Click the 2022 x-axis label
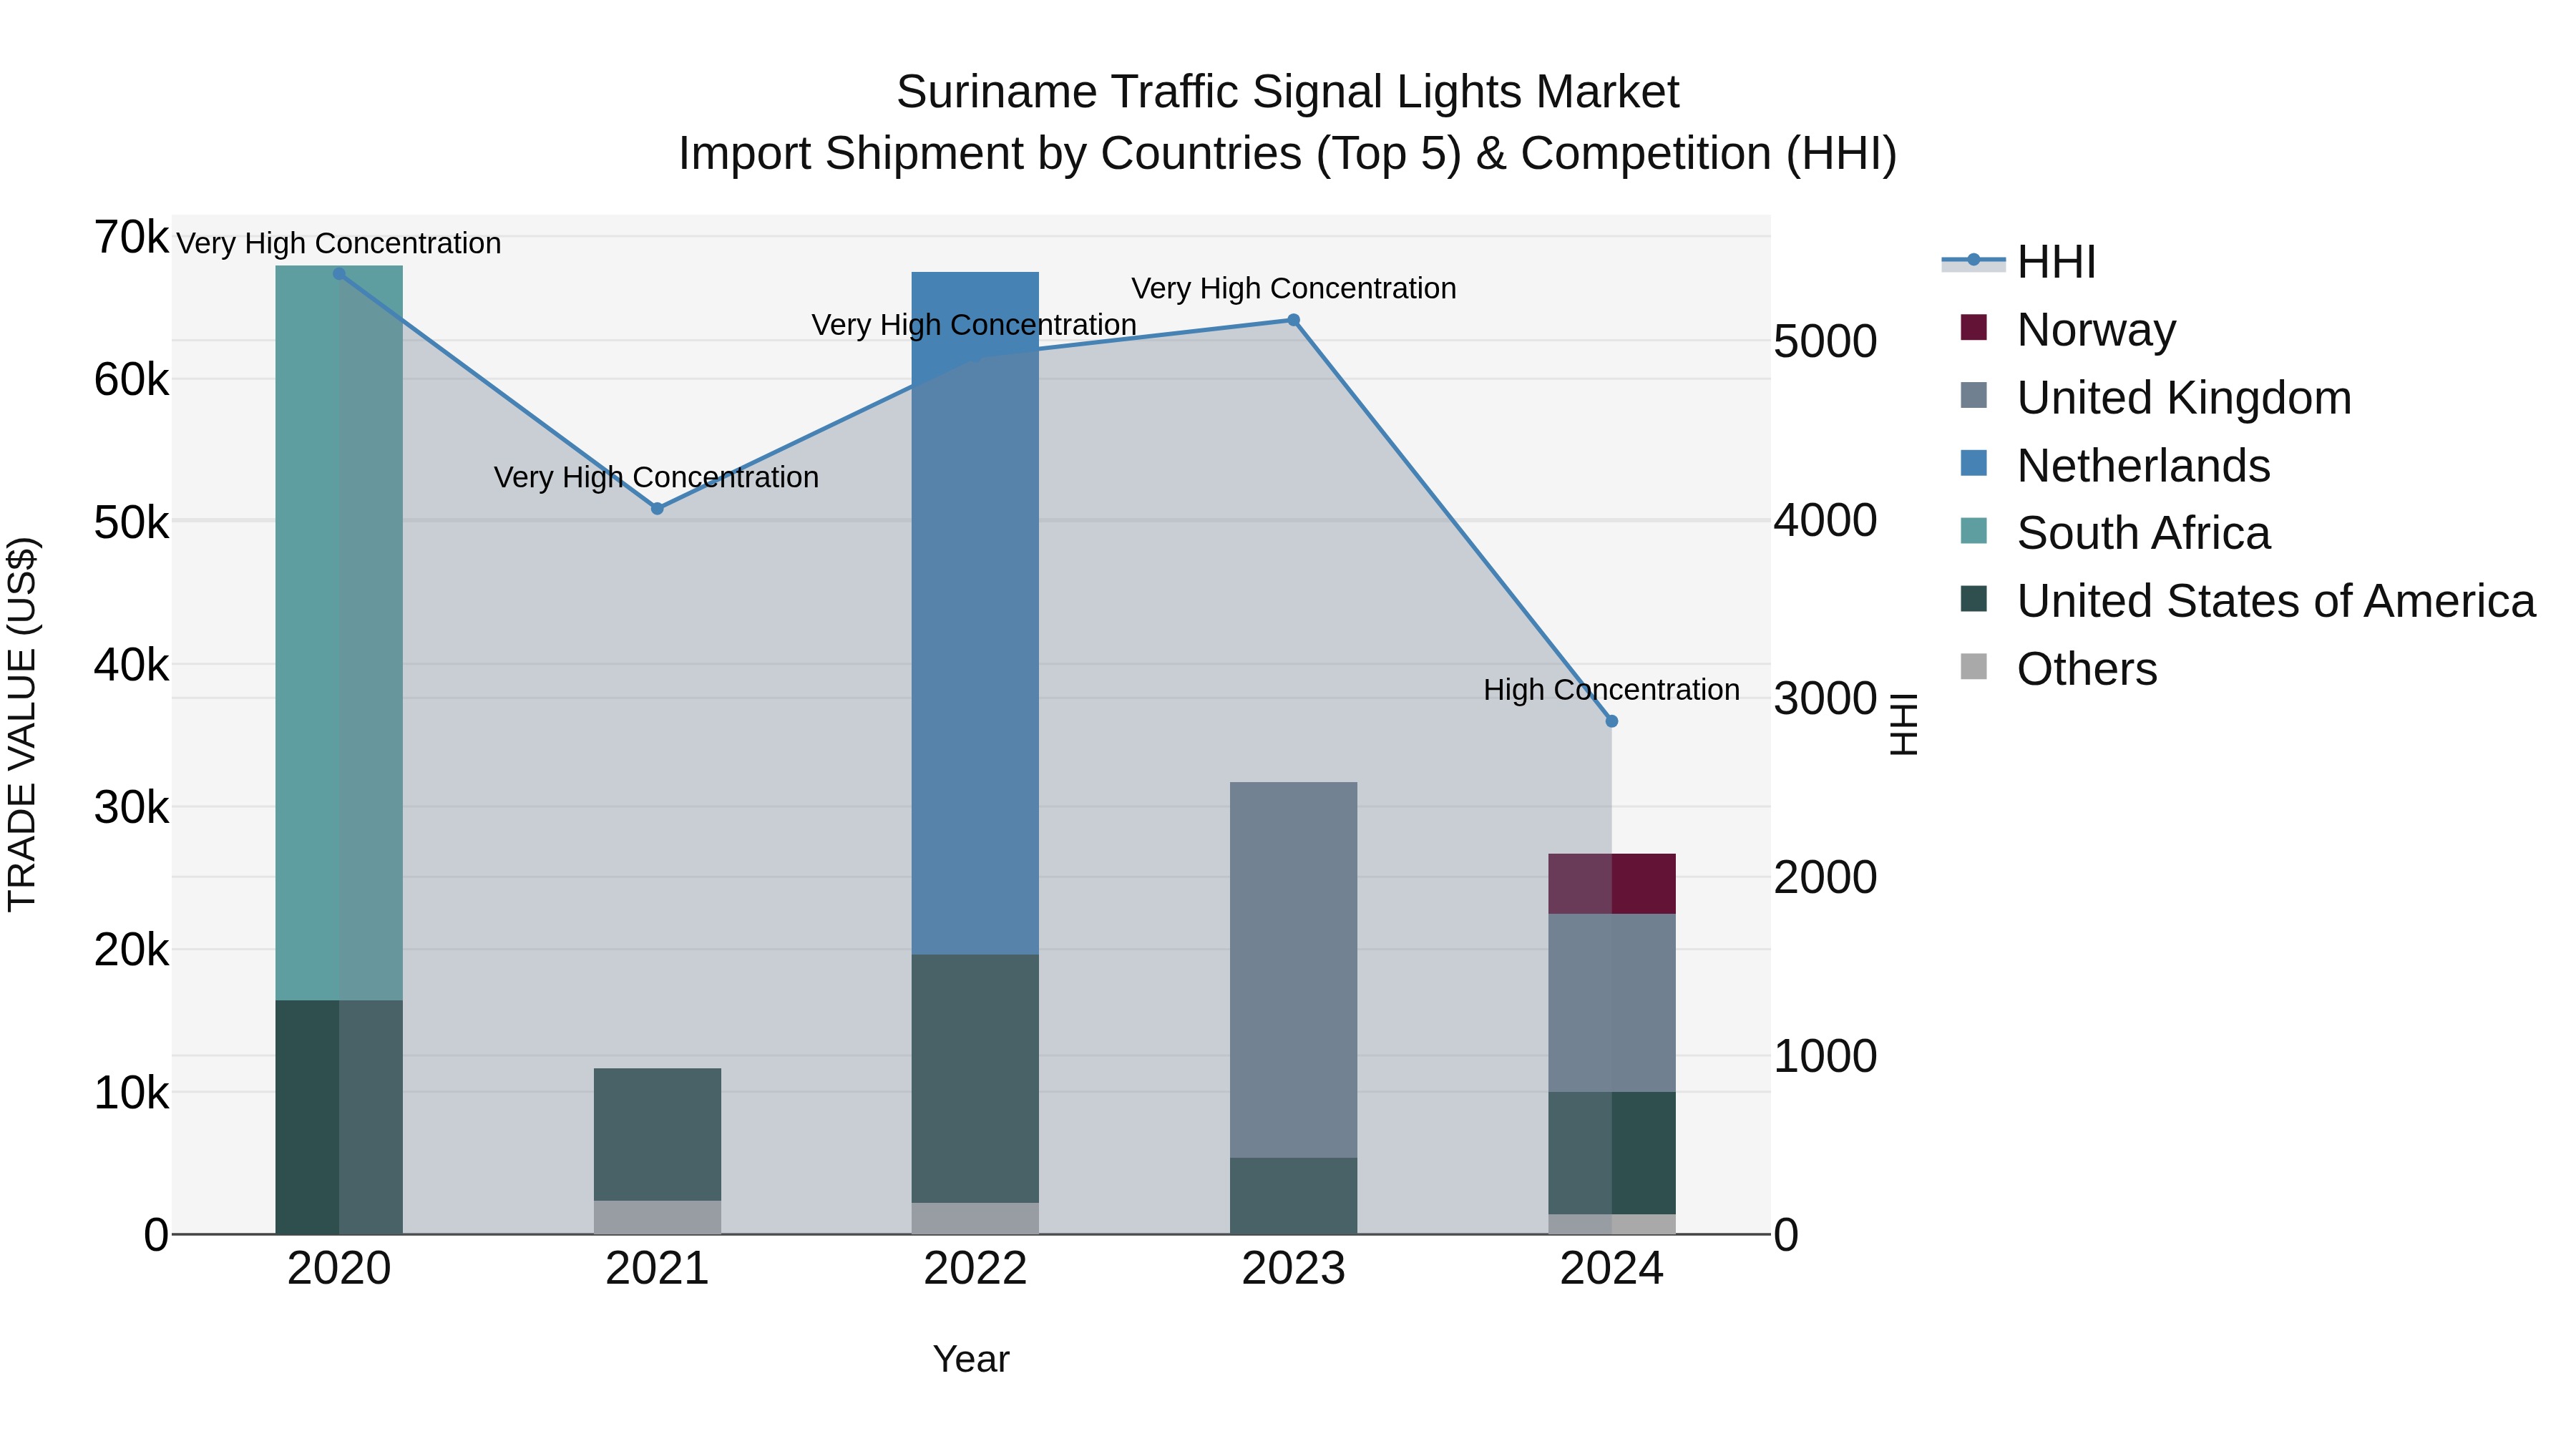 [975, 1269]
